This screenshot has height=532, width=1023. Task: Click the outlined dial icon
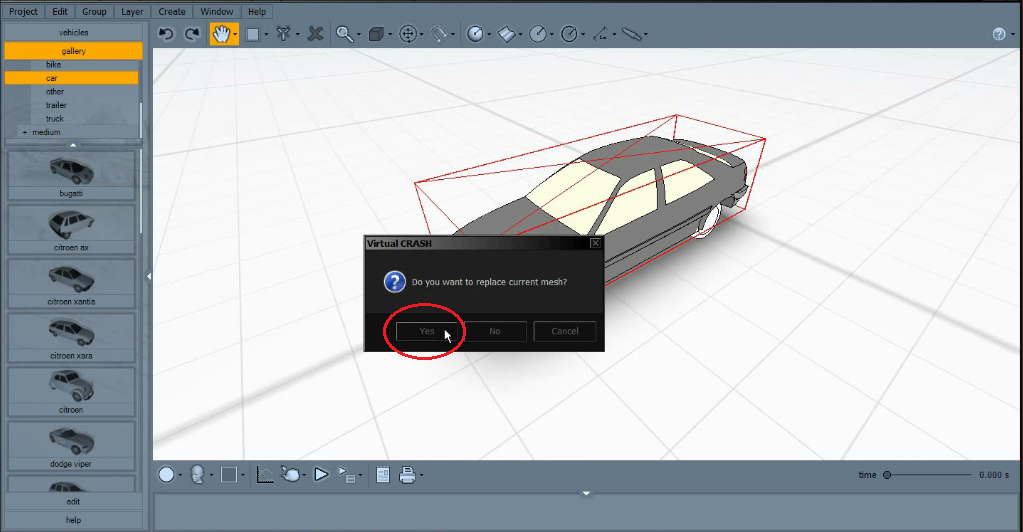(569, 34)
